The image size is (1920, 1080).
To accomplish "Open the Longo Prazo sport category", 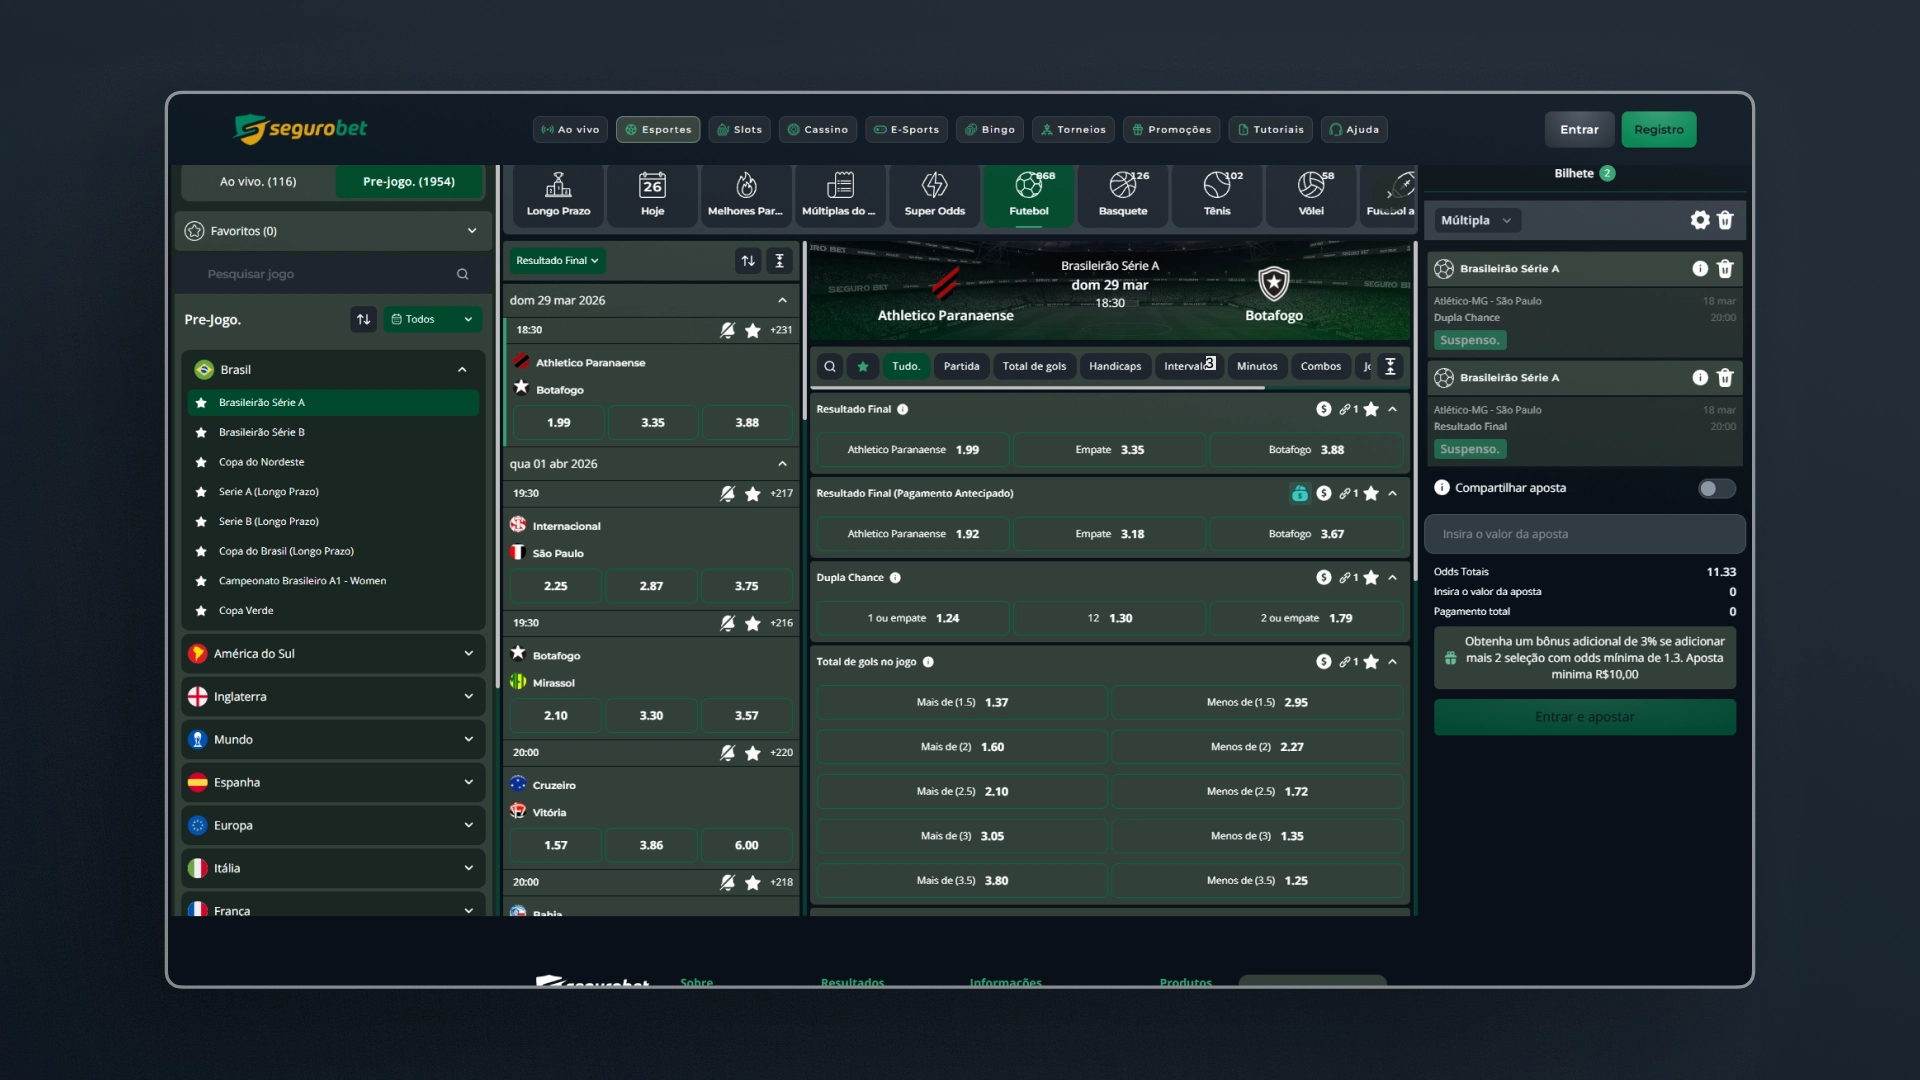I will [x=558, y=194].
